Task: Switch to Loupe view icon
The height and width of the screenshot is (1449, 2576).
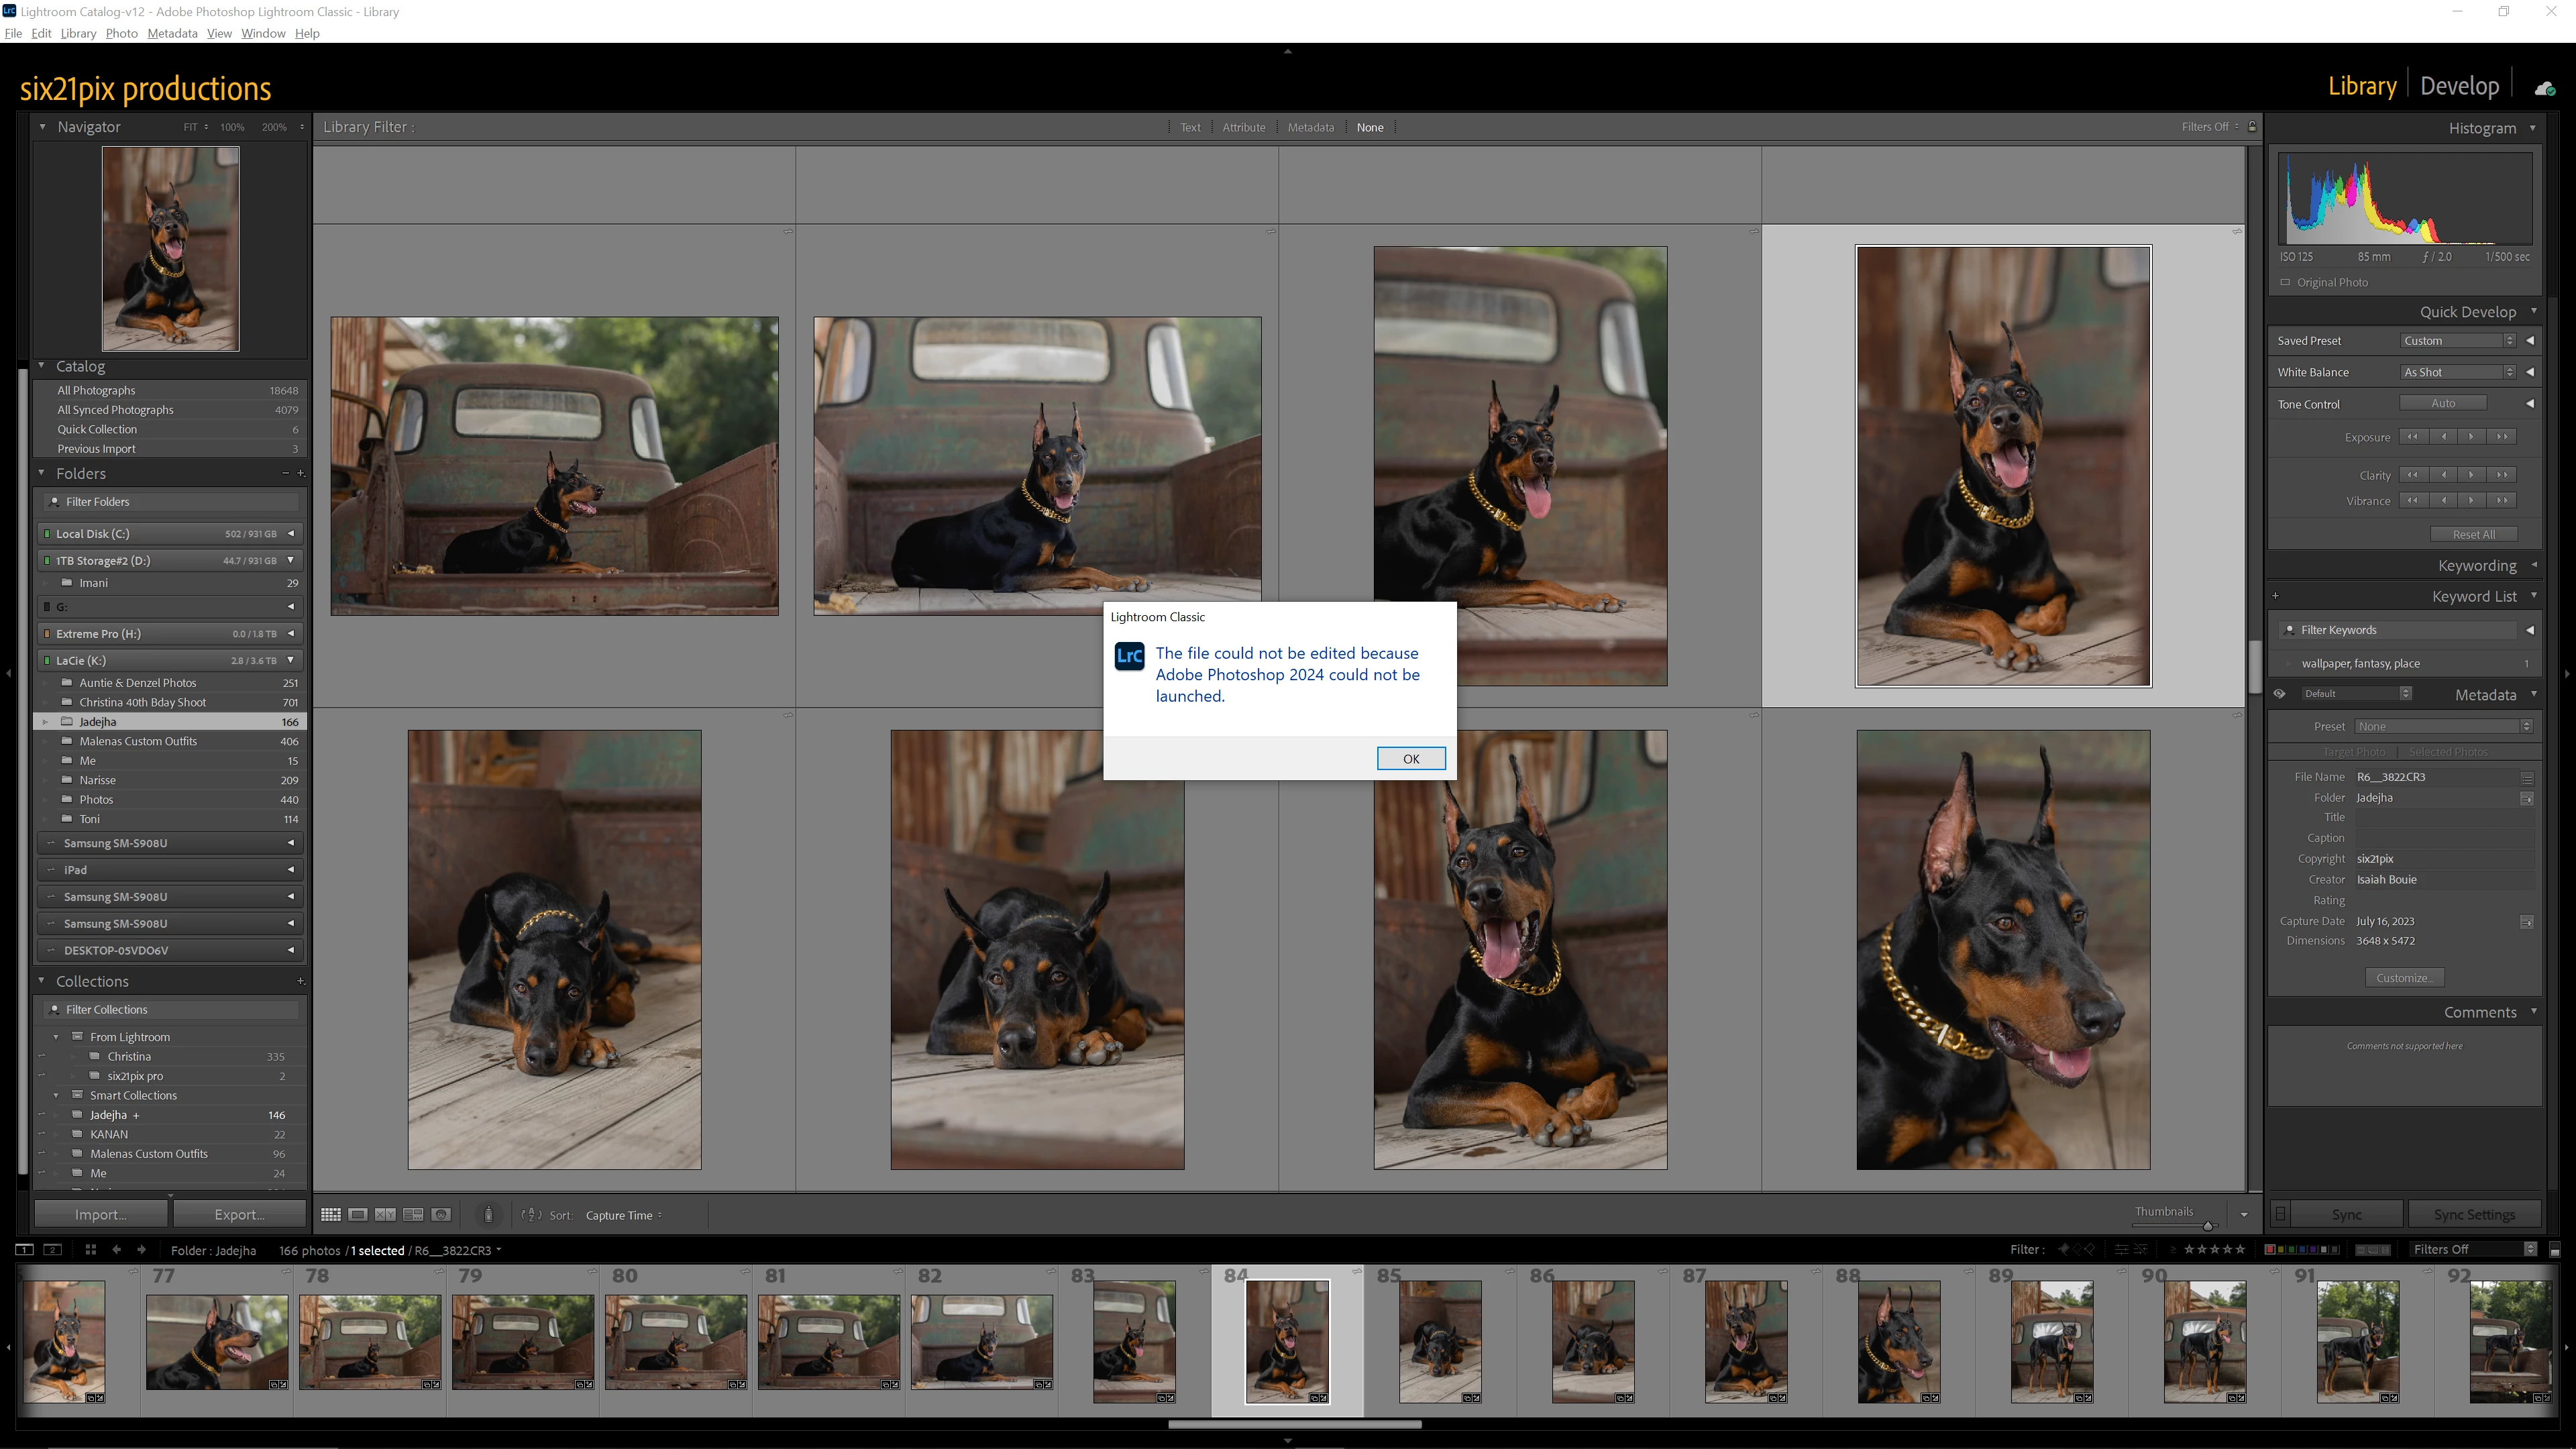Action: [x=358, y=1214]
